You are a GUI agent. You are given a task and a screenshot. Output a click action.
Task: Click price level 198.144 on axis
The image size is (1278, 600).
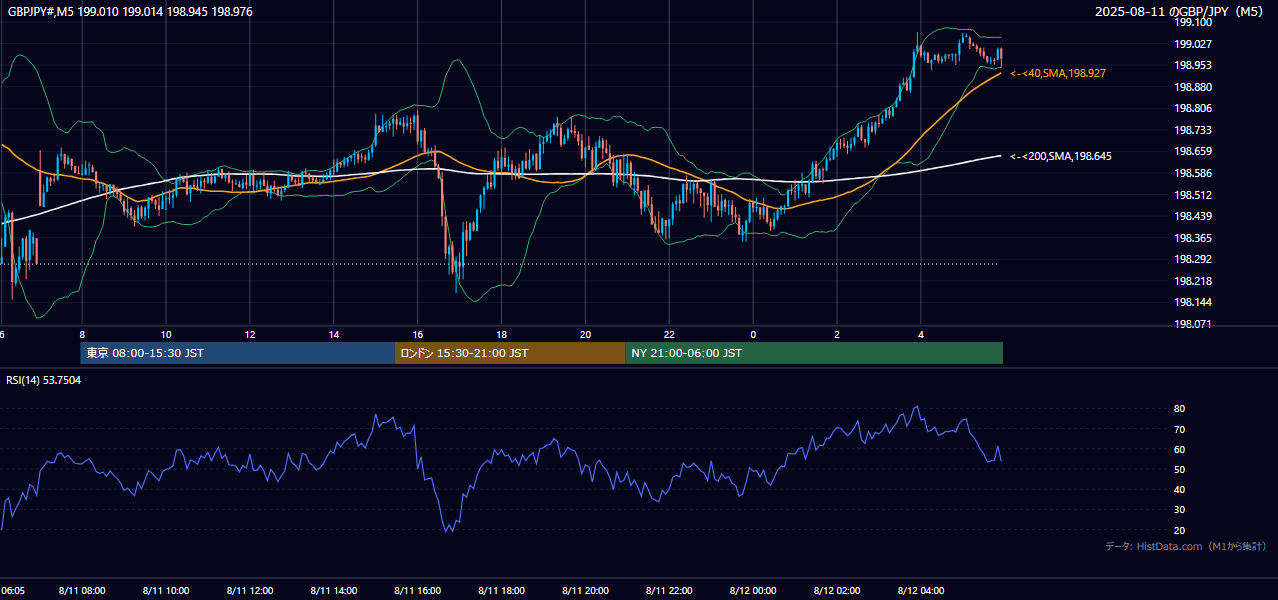pos(1193,302)
